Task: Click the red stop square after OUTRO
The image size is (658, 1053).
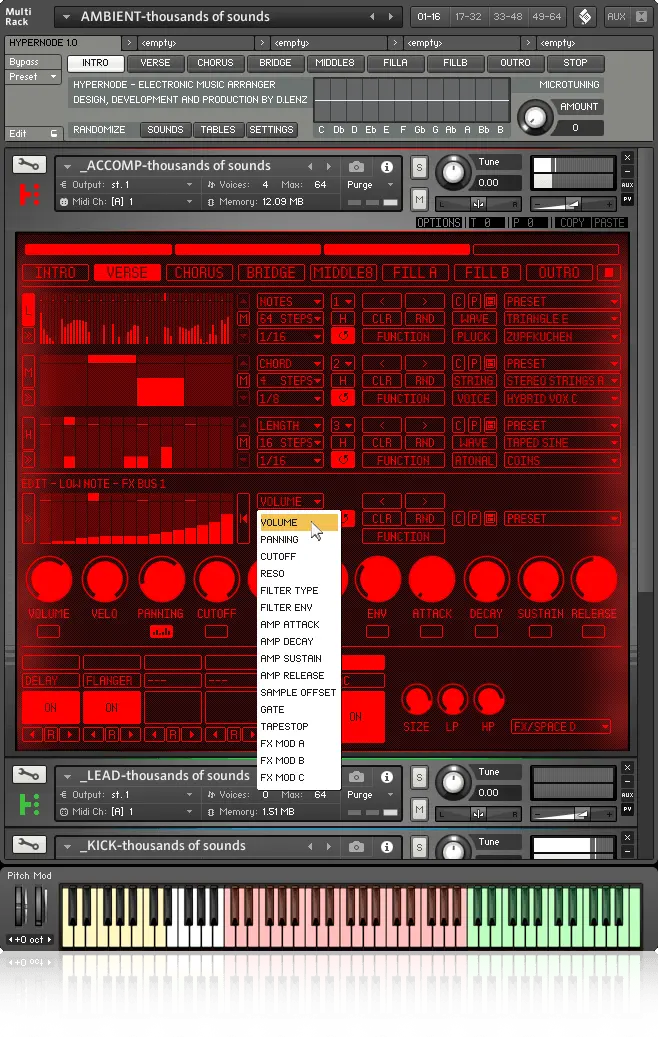Action: click(610, 272)
